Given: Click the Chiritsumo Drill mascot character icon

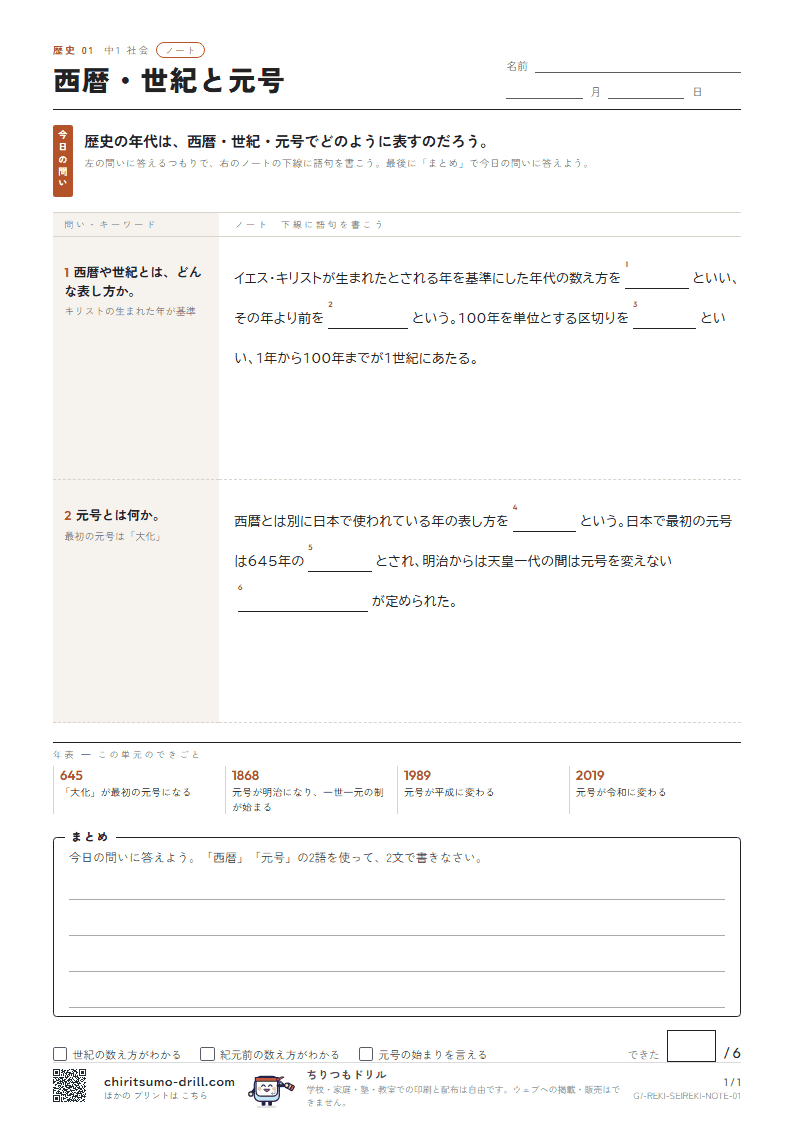Looking at the screenshot, I should pyautogui.click(x=270, y=1090).
